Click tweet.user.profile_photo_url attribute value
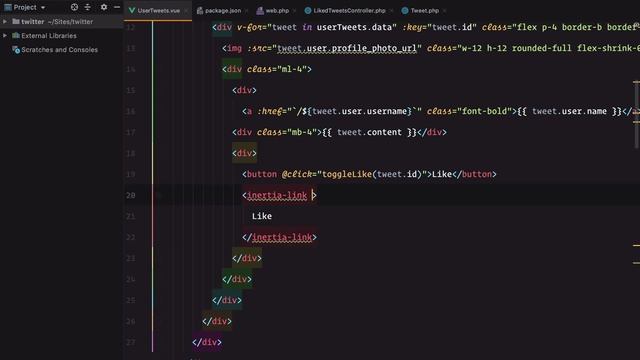Viewport: 640px width, 360px height. click(x=347, y=49)
